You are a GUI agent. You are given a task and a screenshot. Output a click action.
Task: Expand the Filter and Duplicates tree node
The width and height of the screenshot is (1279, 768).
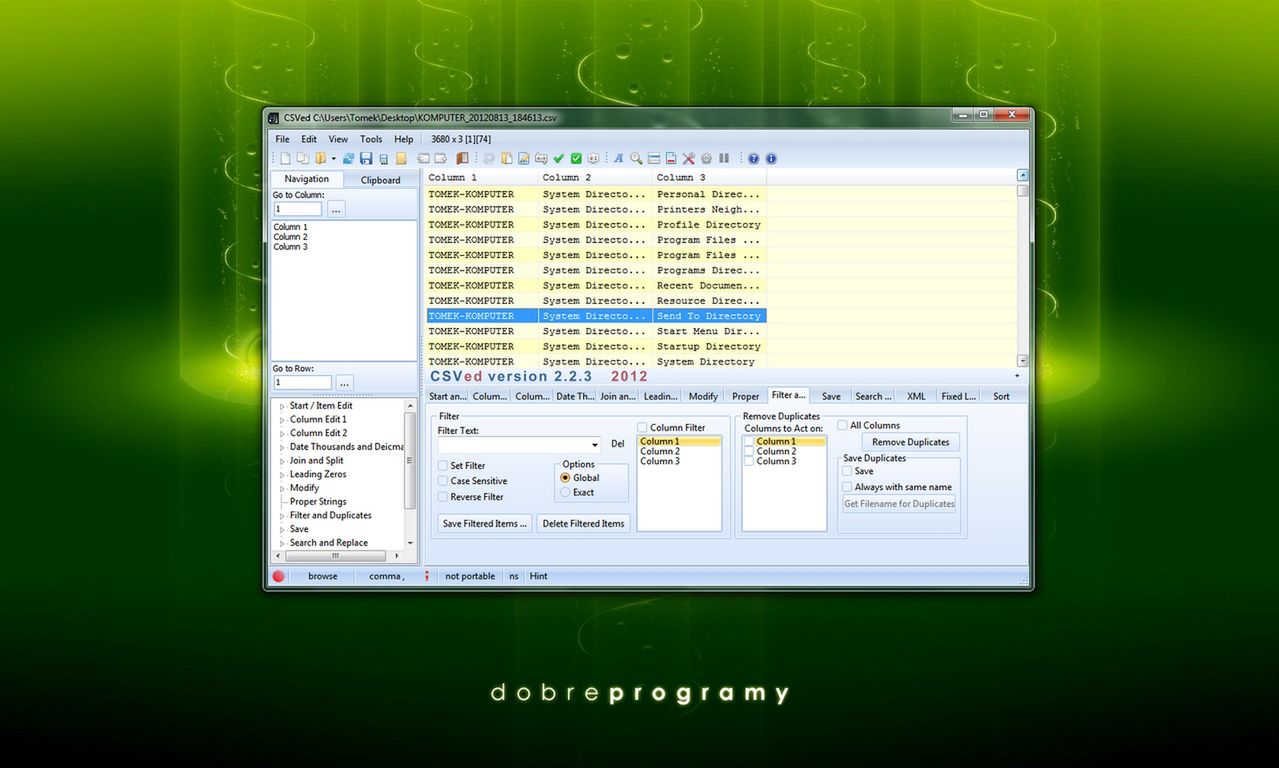[282, 516]
